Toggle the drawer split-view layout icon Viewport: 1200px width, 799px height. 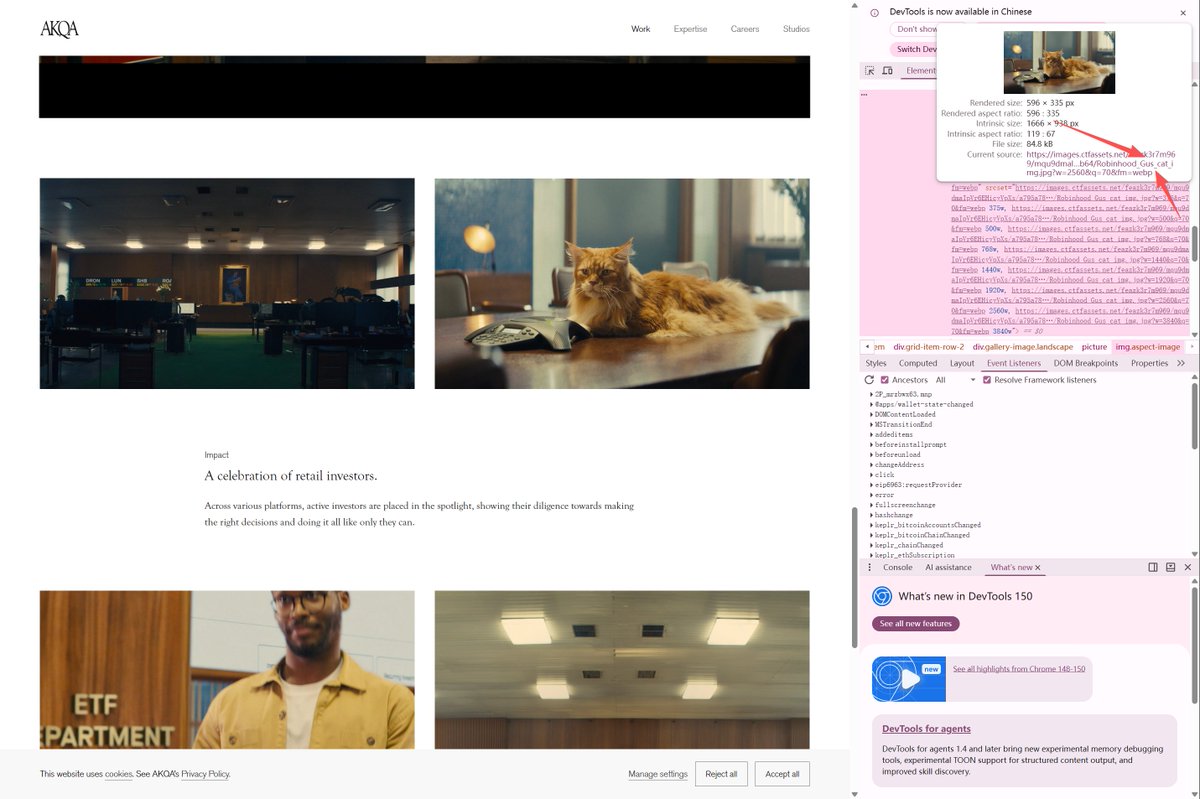[1153, 567]
